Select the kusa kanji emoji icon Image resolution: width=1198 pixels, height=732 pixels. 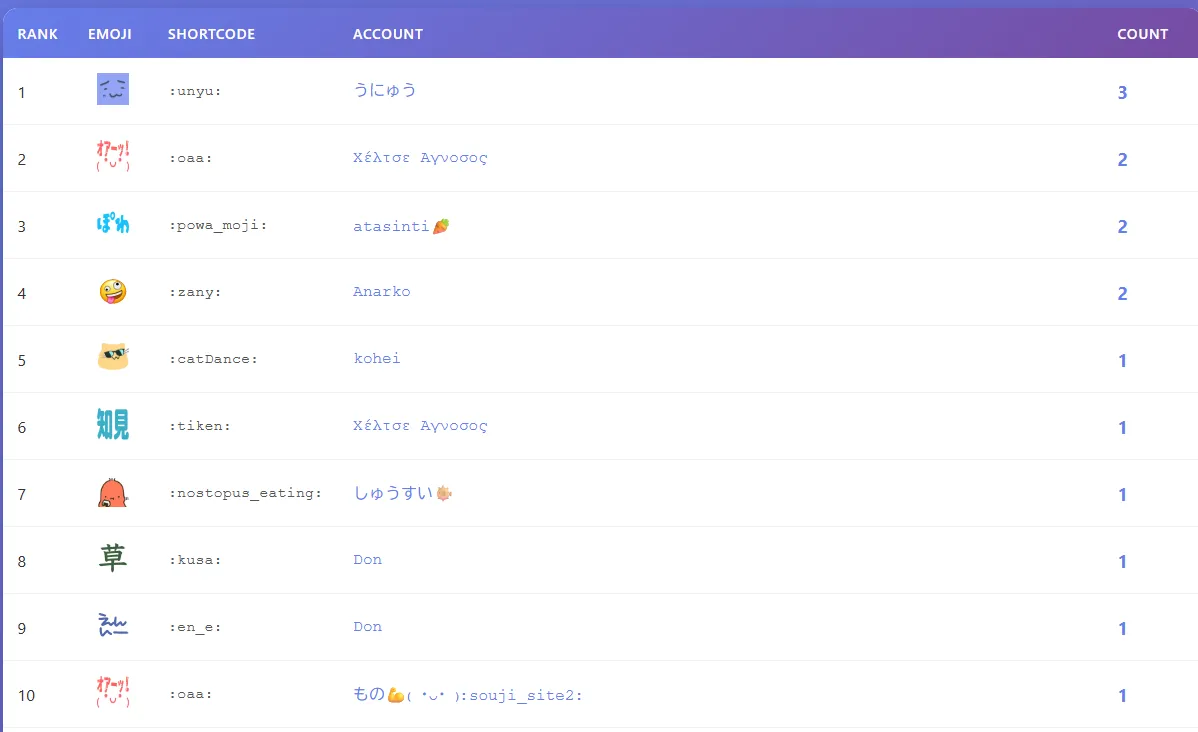[x=113, y=559]
